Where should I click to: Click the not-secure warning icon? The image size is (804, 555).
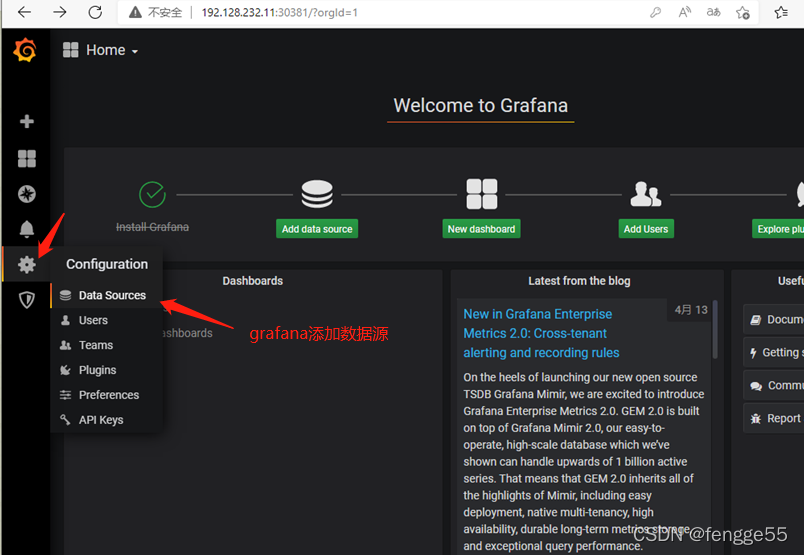[135, 12]
